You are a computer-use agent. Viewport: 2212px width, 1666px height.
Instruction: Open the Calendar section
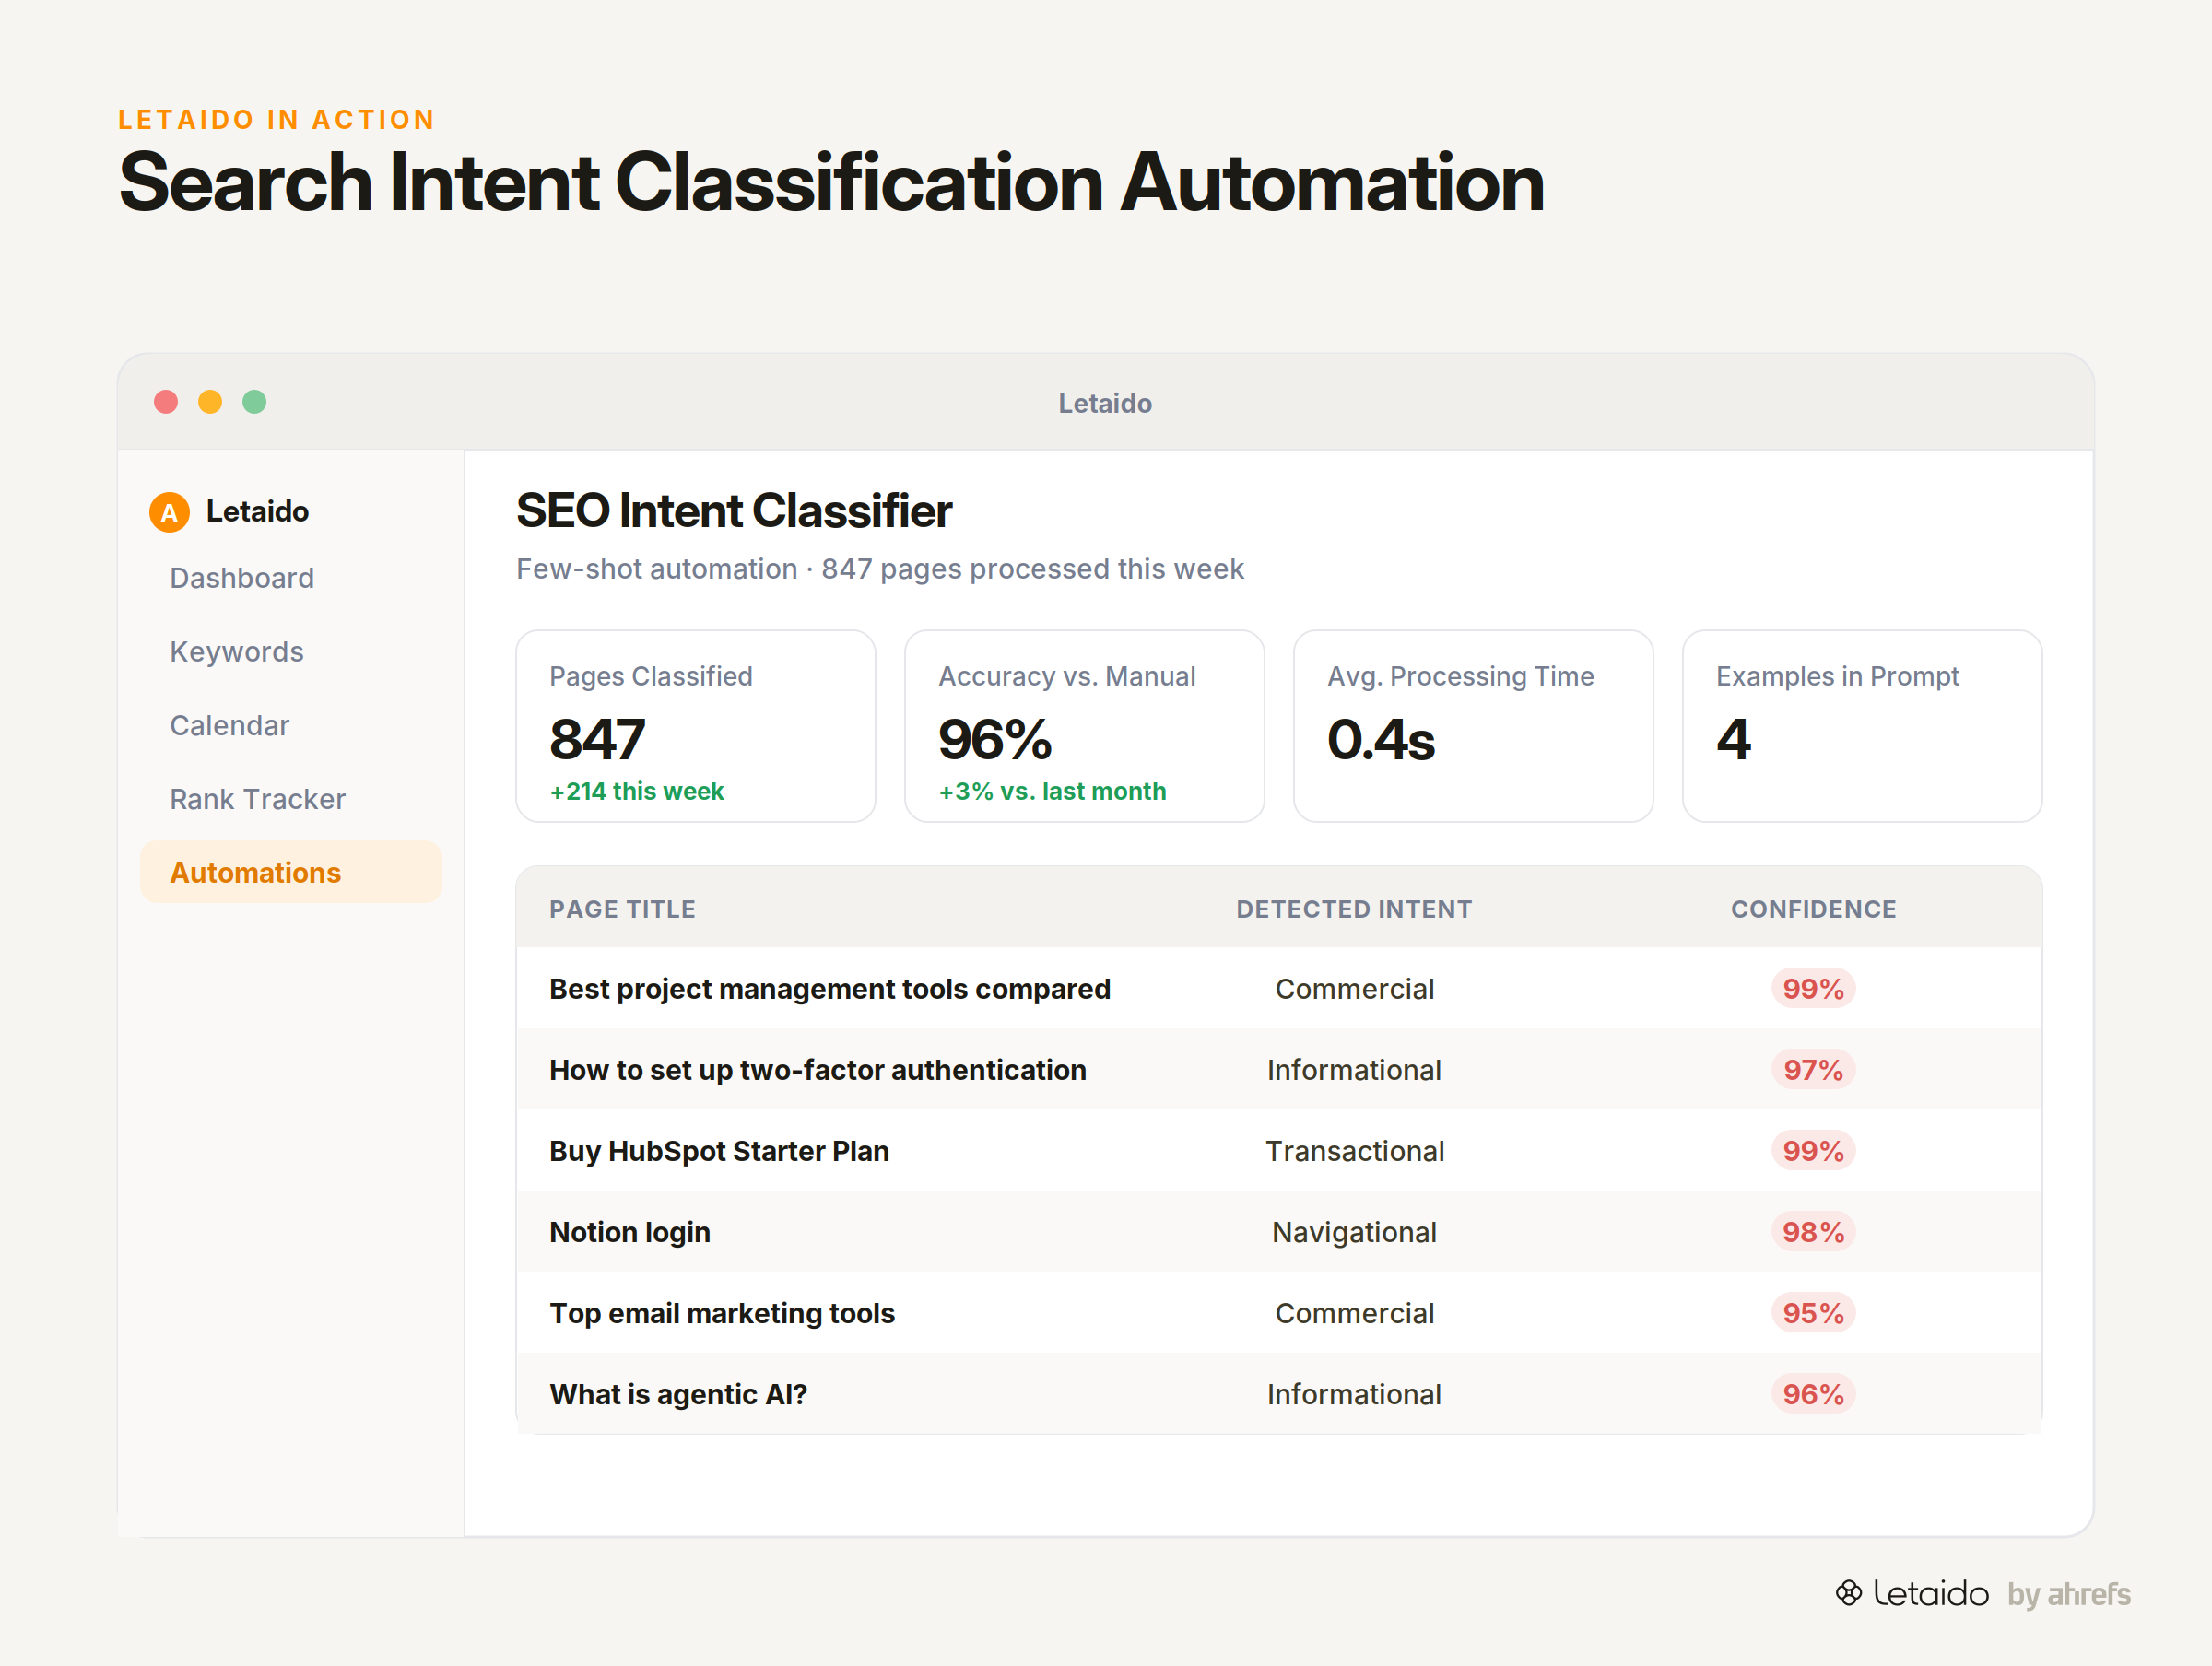click(230, 726)
